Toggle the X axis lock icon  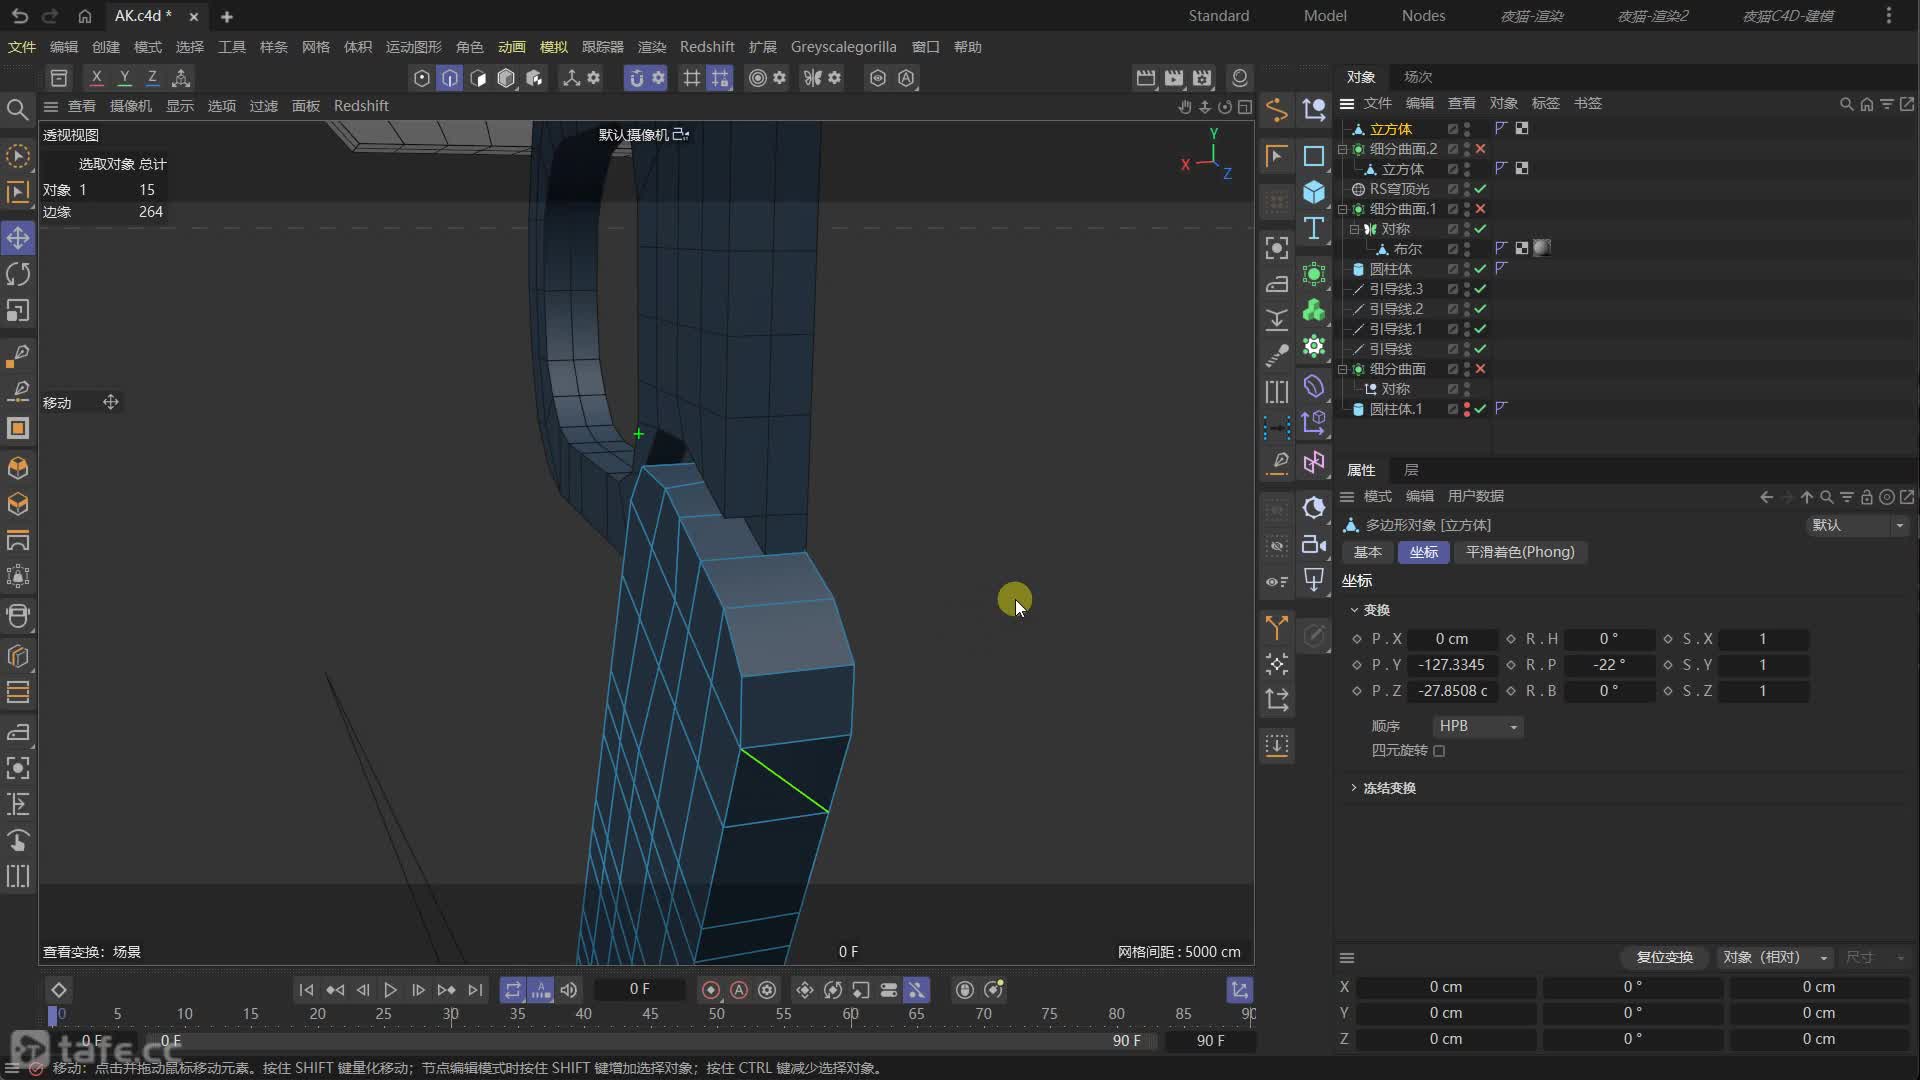pyautogui.click(x=96, y=77)
